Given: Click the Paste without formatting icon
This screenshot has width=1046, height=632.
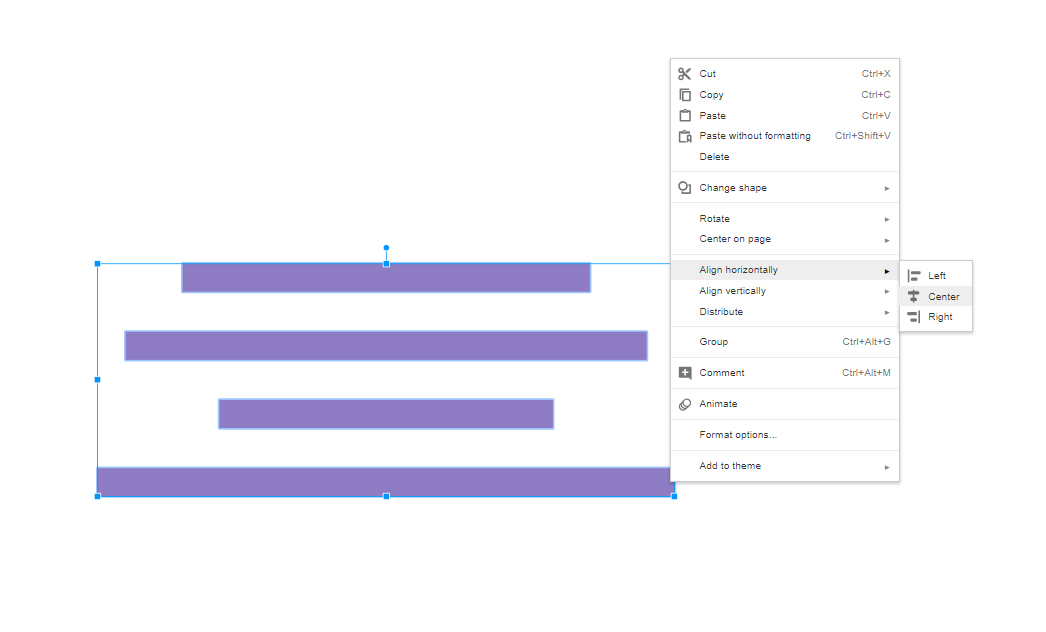Looking at the screenshot, I should (x=685, y=136).
